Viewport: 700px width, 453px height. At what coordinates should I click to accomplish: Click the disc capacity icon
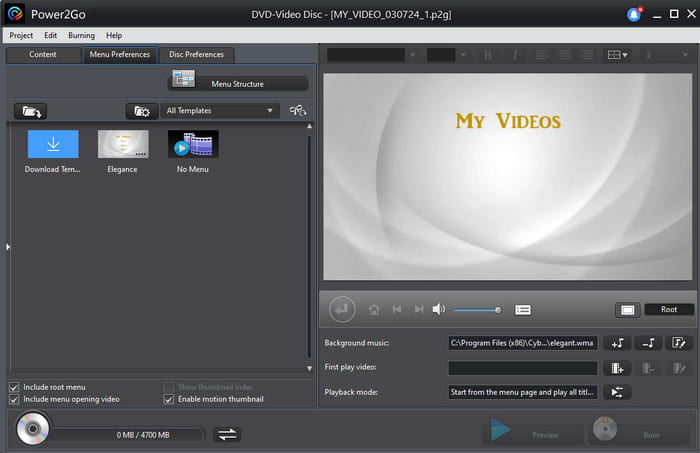pyautogui.click(x=33, y=429)
